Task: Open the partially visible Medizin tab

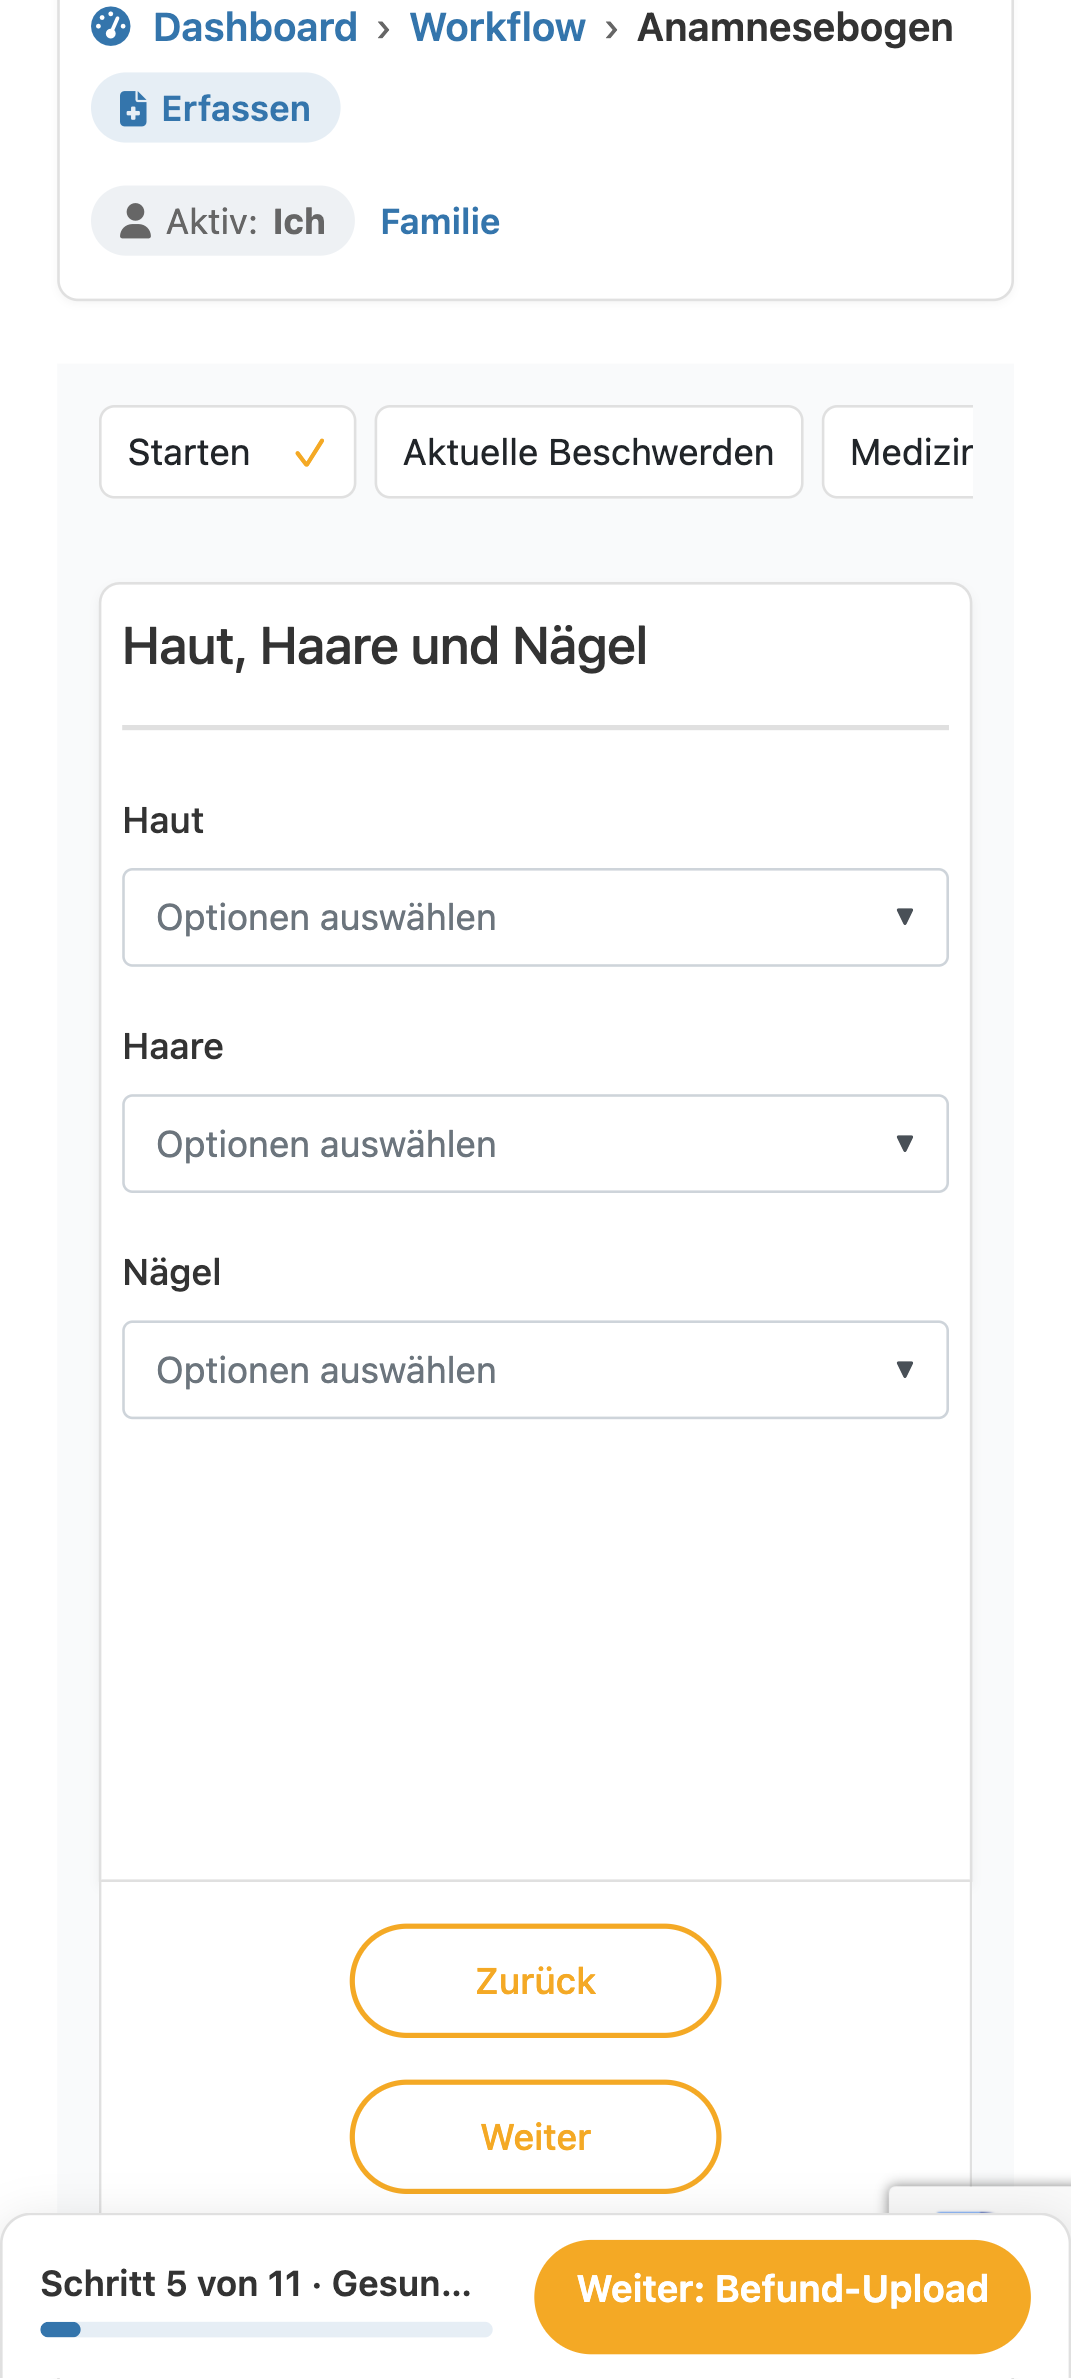Action: coord(898,452)
